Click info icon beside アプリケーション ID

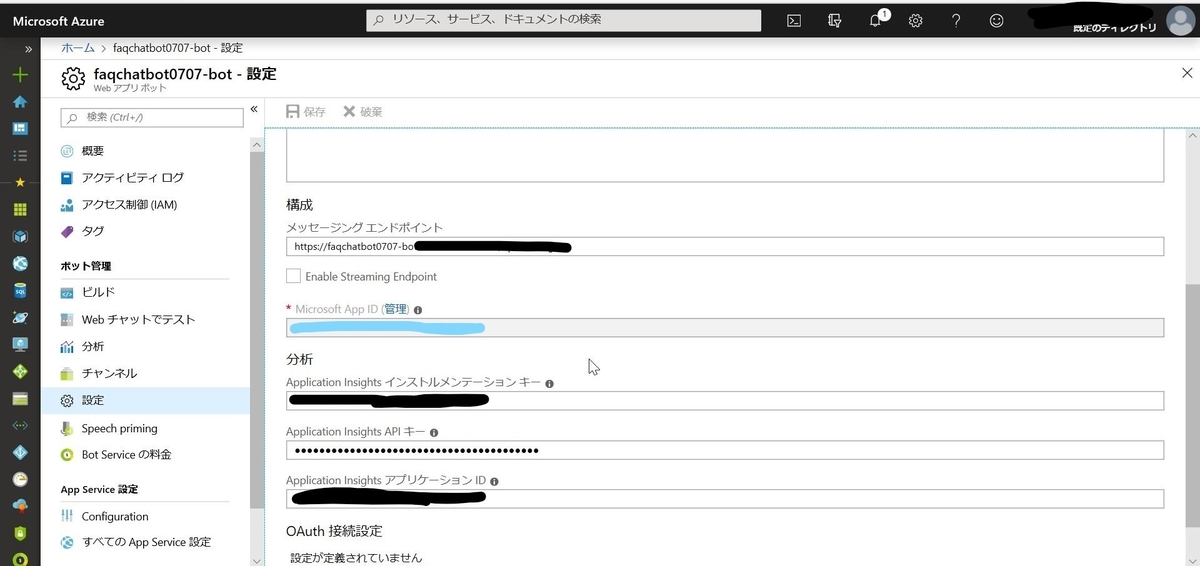495,481
